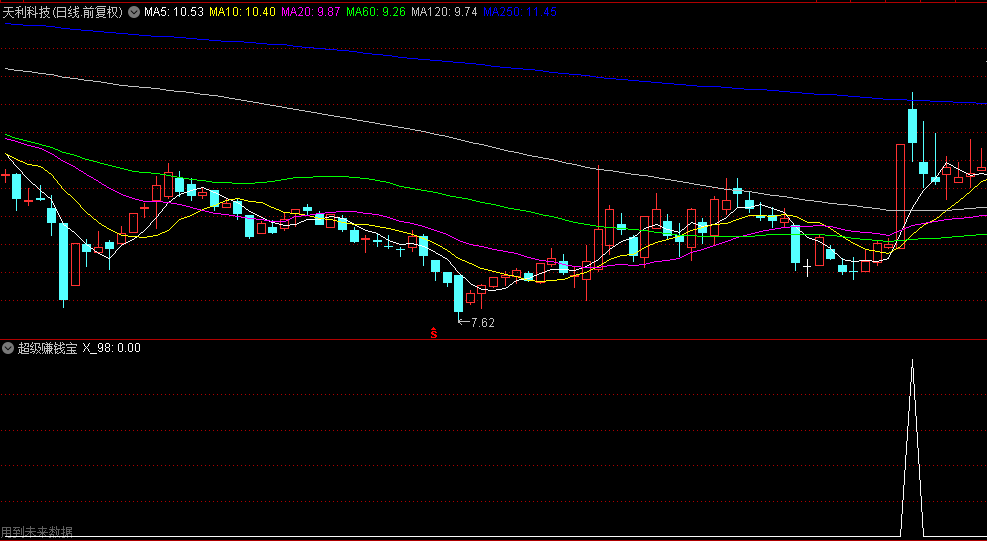
Task: Select the MA5: 10.53 label
Action: (174, 11)
